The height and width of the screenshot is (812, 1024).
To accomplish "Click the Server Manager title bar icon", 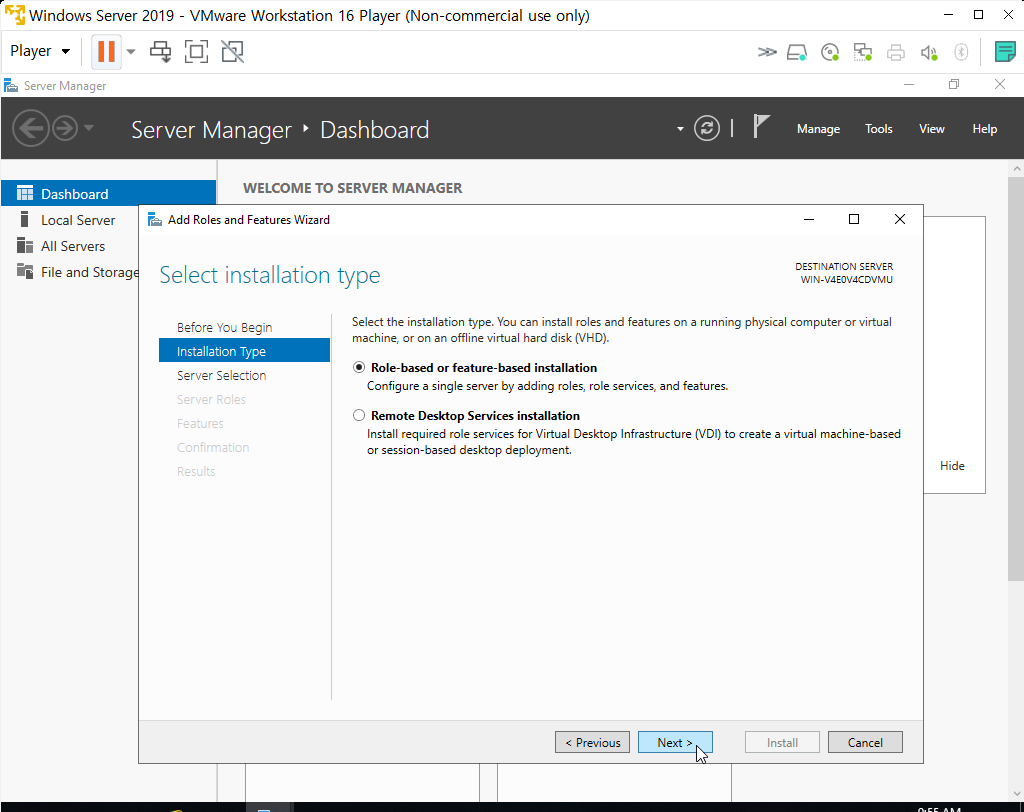I will click(x=10, y=86).
